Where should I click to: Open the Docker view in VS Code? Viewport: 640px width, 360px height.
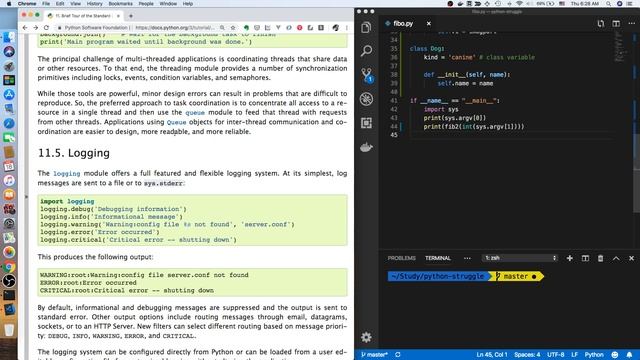point(366,147)
